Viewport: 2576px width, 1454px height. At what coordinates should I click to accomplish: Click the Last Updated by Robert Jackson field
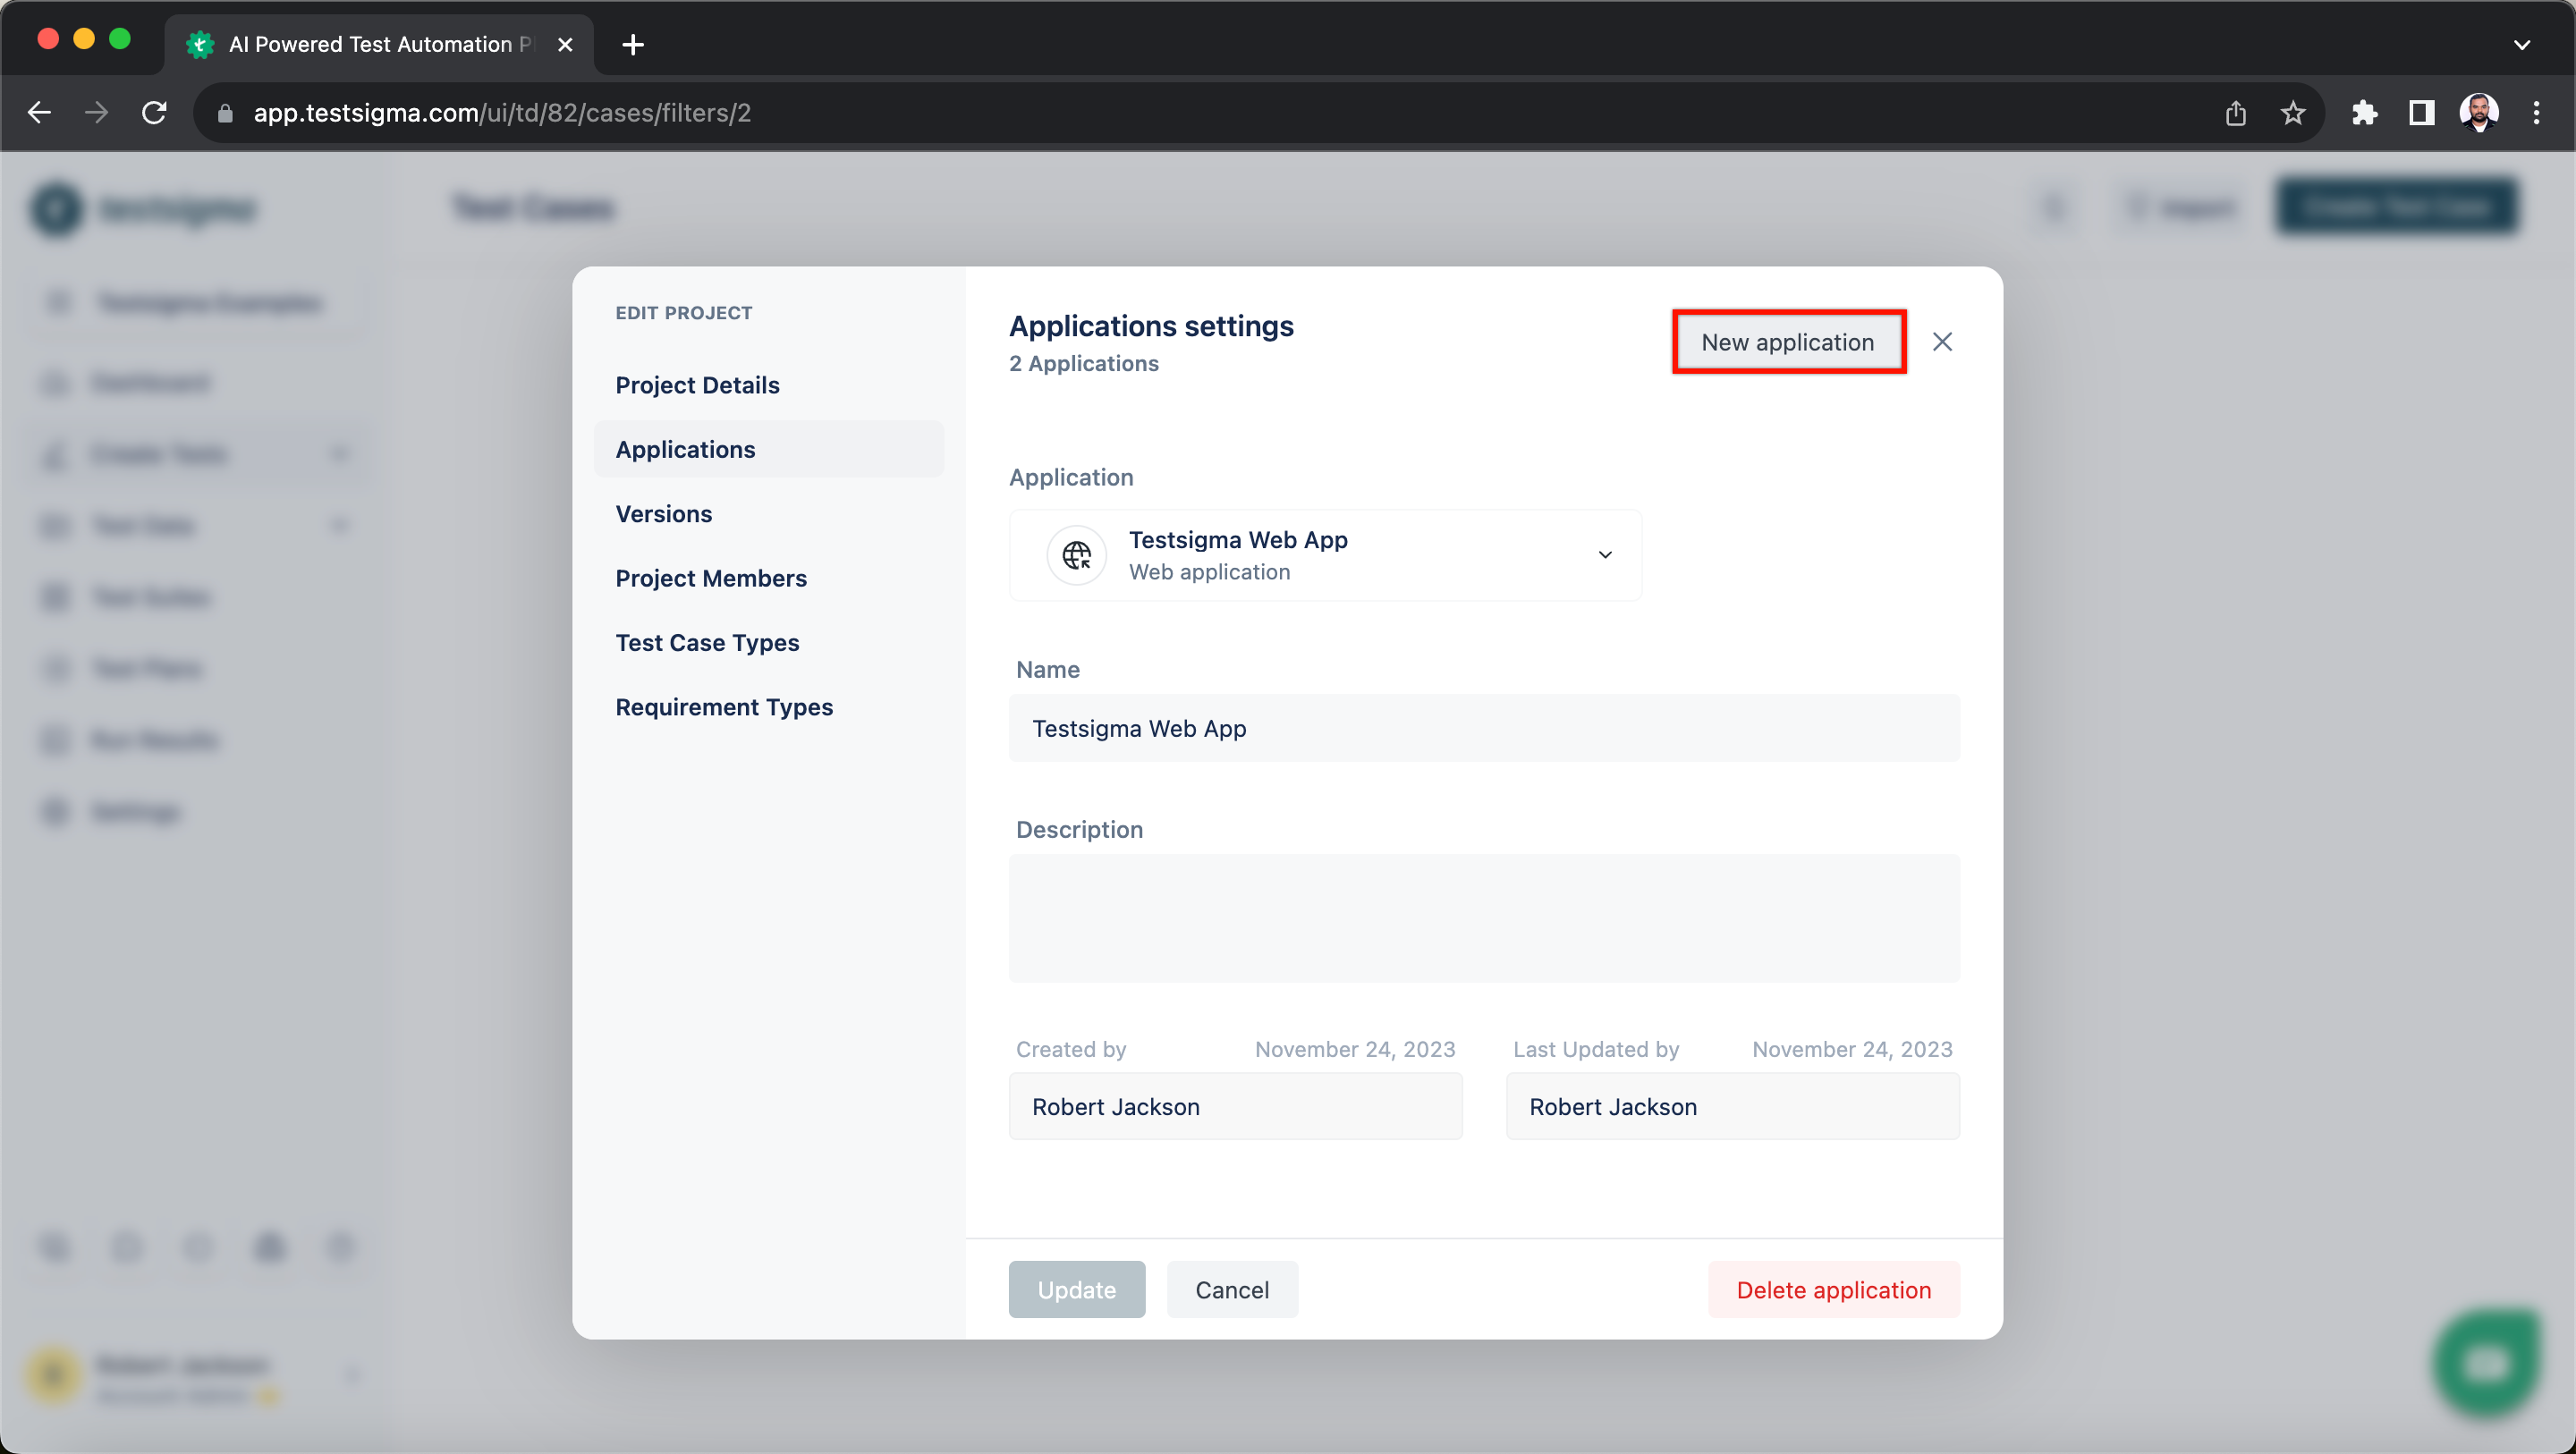[1732, 1106]
